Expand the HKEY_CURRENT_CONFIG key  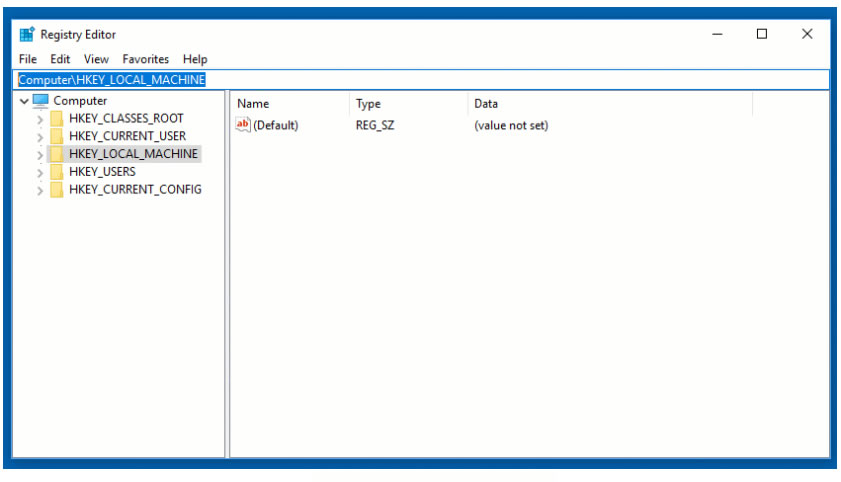click(x=40, y=190)
